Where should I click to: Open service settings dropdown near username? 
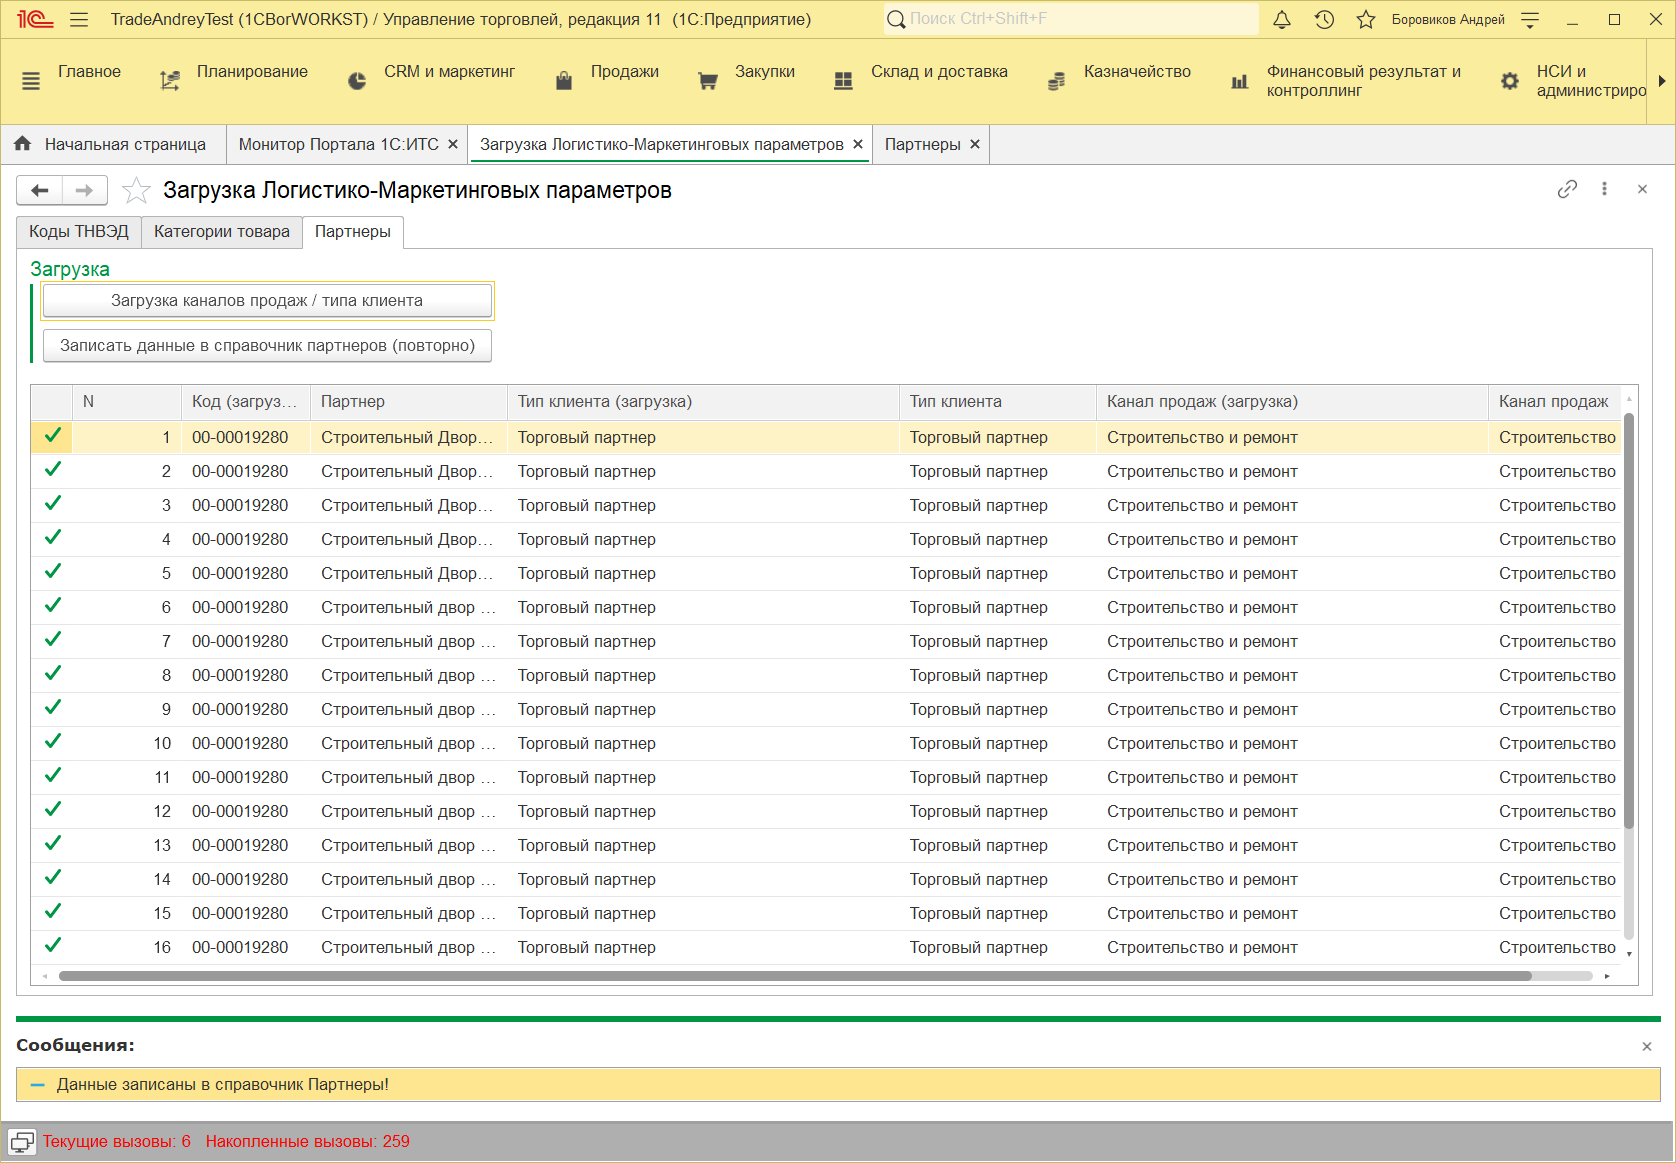1530,20
